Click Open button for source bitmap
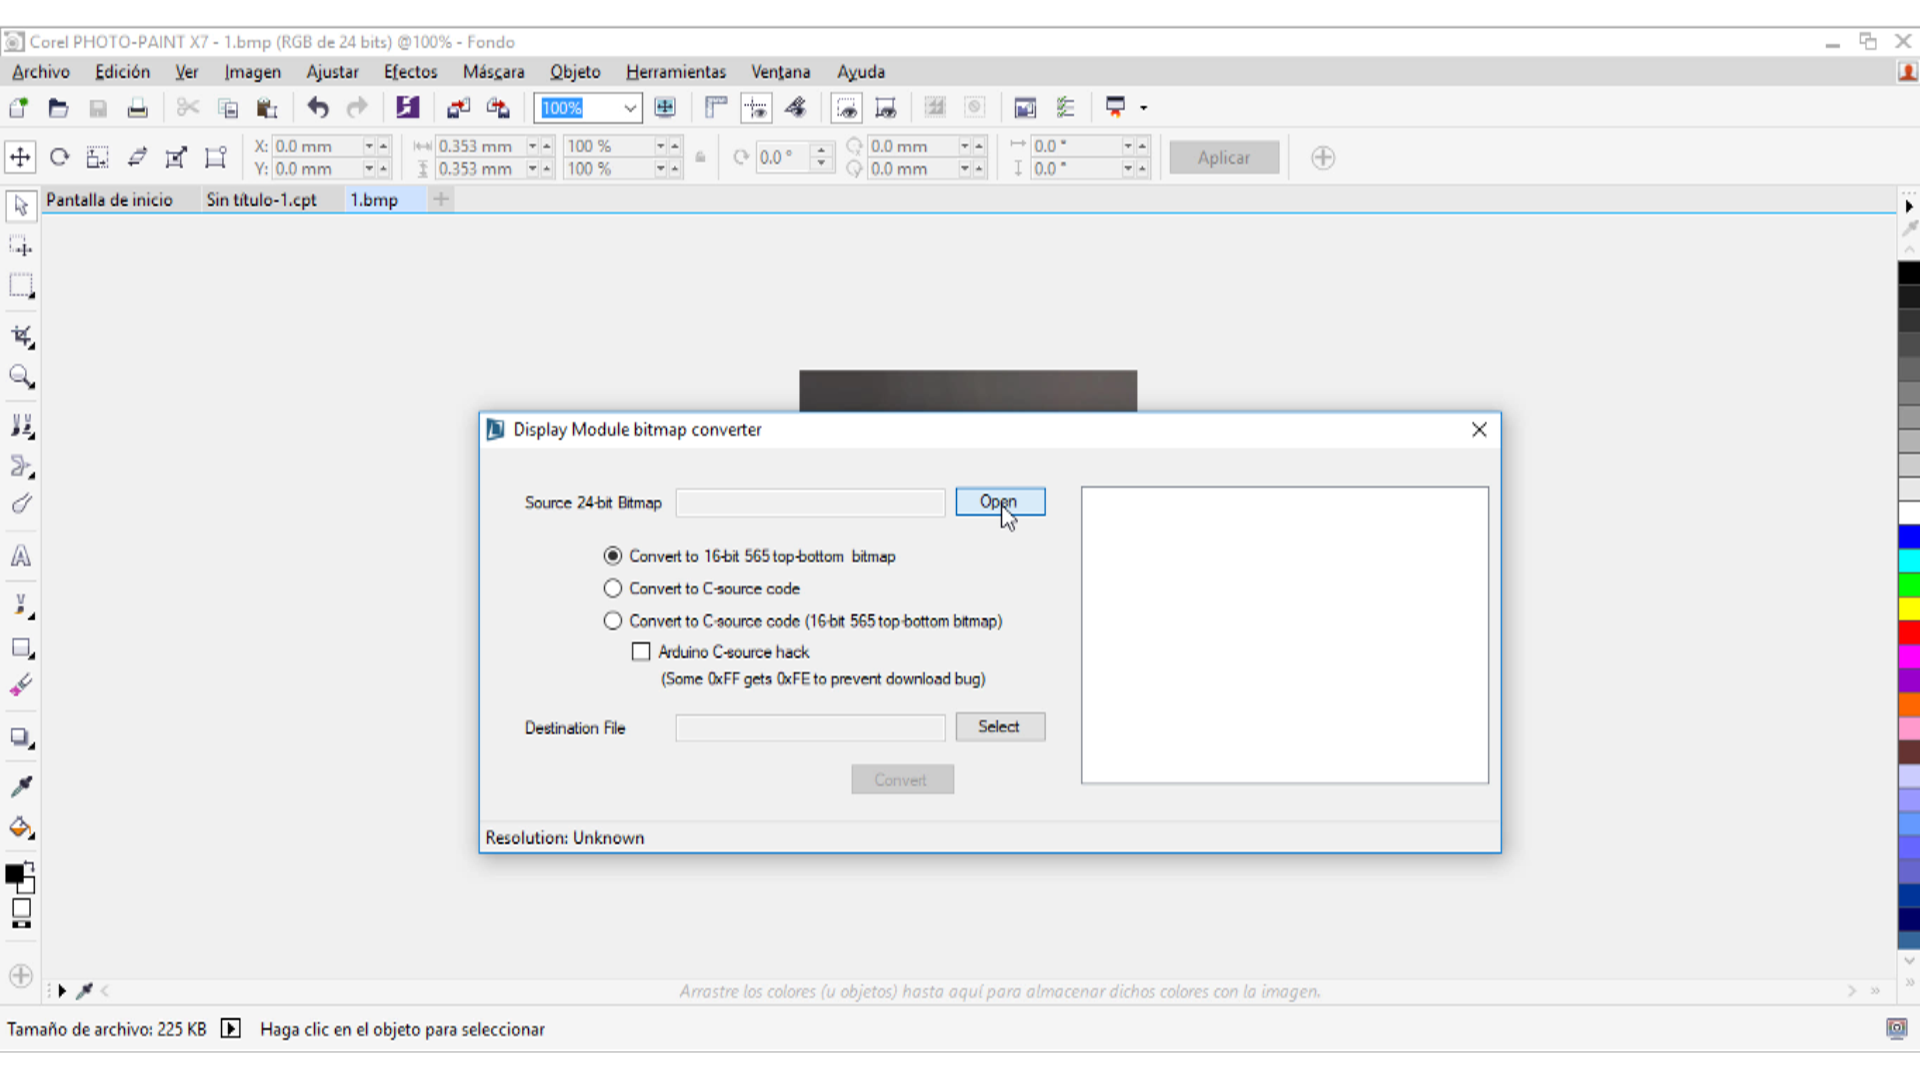Viewport: 1920px width, 1080px height. (x=999, y=501)
